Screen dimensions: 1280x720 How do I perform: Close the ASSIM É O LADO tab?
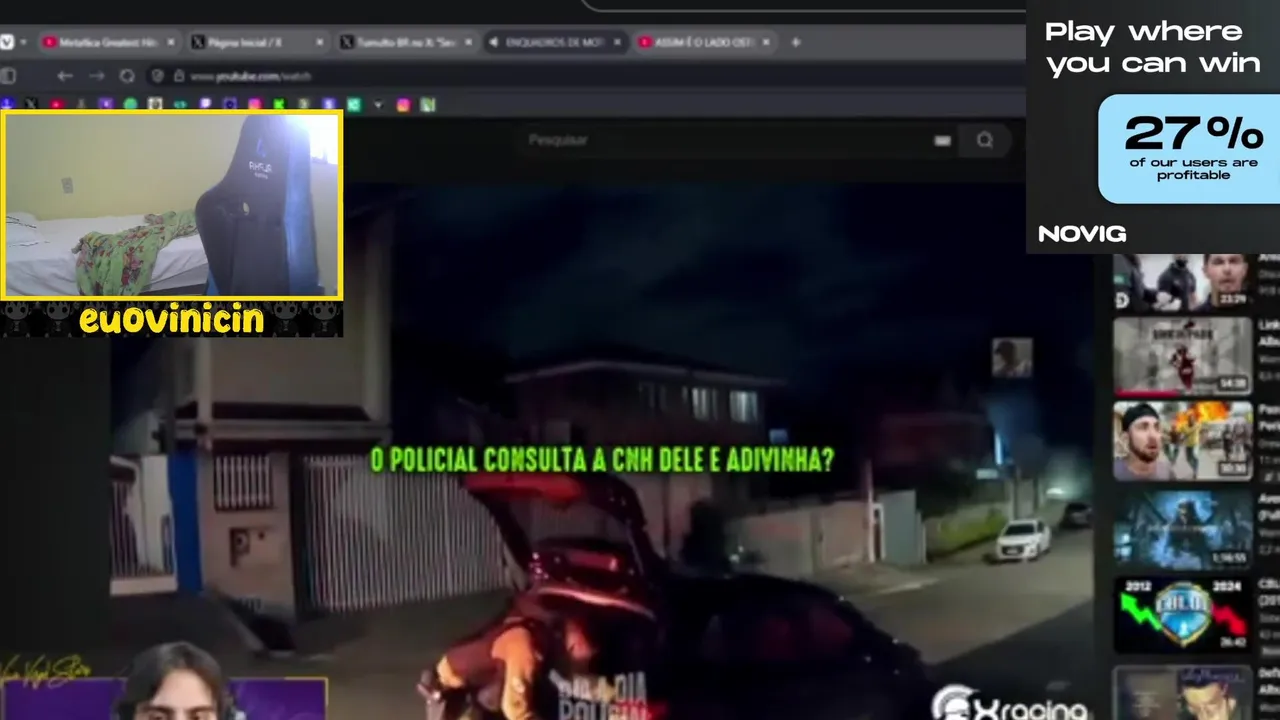[766, 42]
